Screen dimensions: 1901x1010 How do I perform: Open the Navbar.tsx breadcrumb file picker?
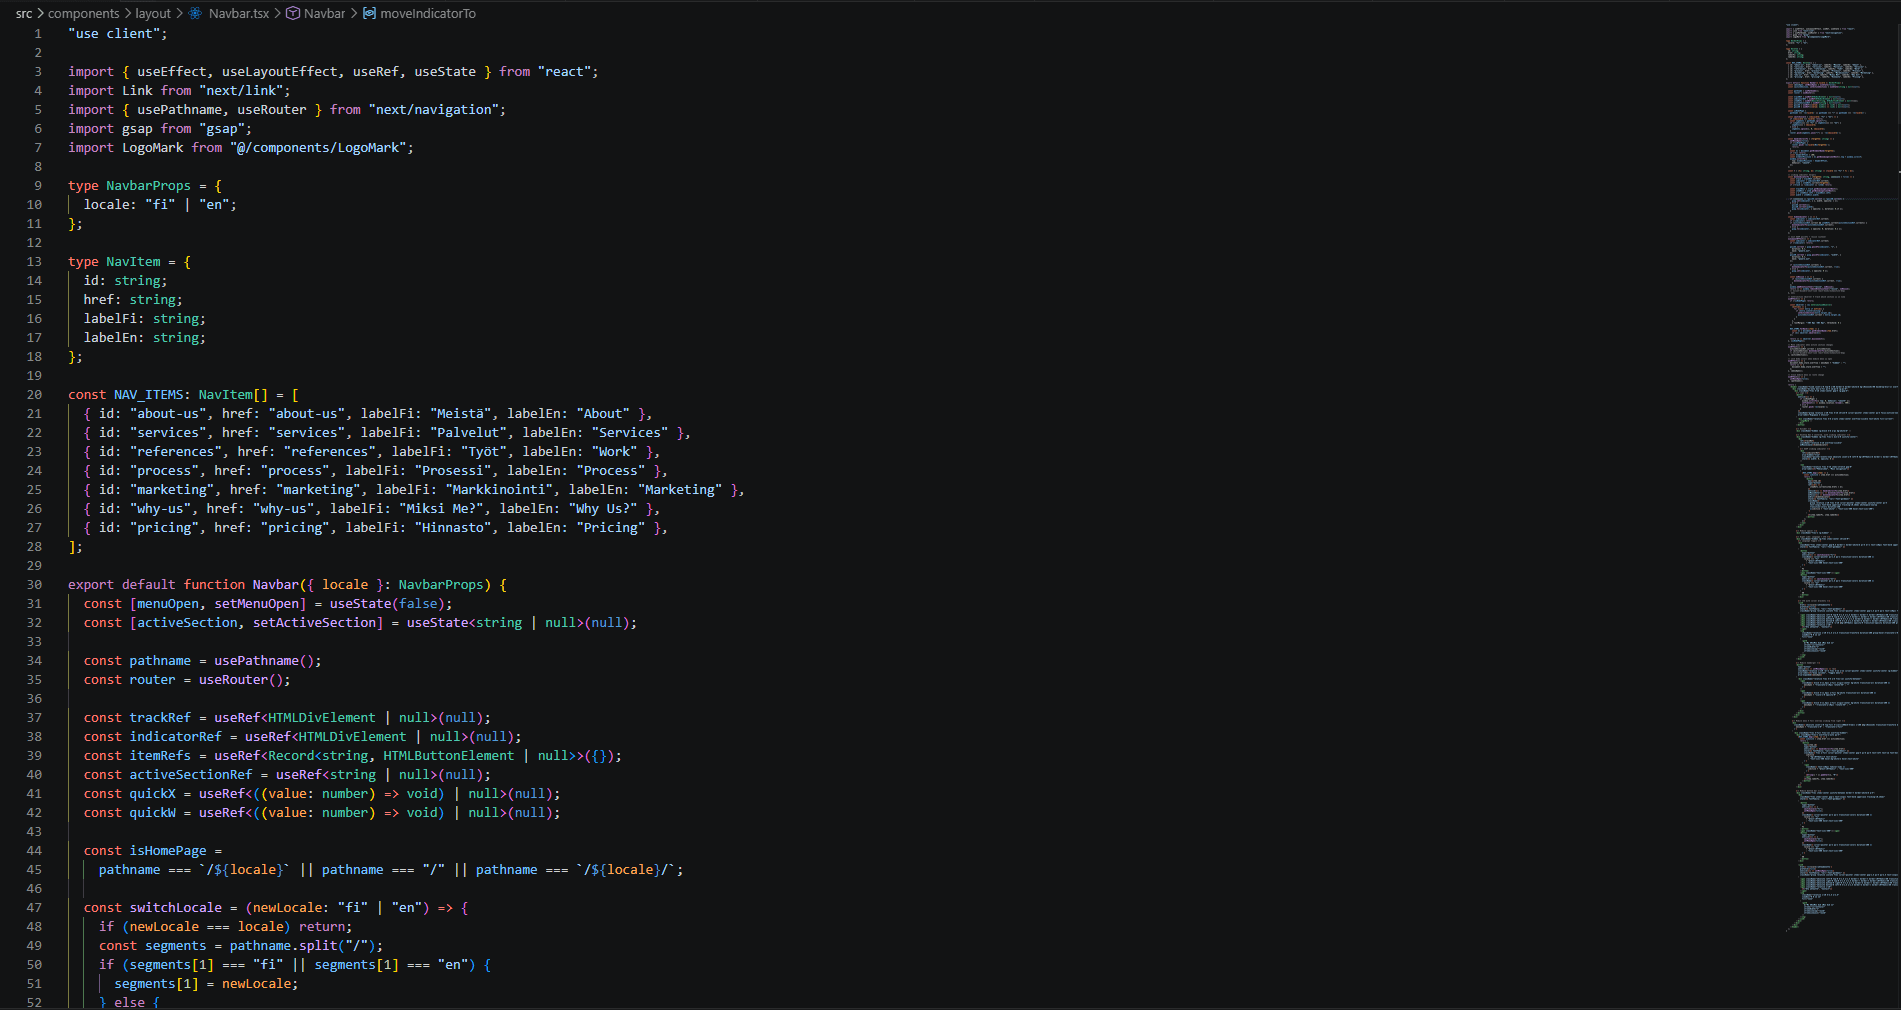[239, 14]
